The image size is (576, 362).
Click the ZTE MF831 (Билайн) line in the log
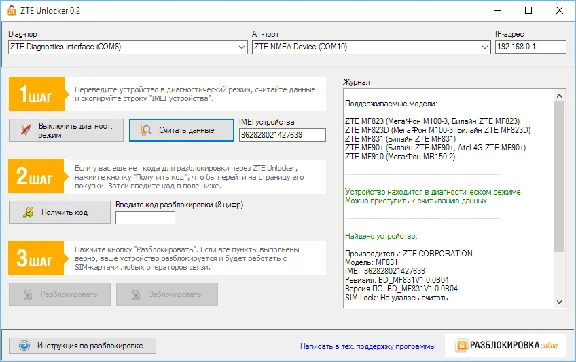pyautogui.click(x=400, y=139)
